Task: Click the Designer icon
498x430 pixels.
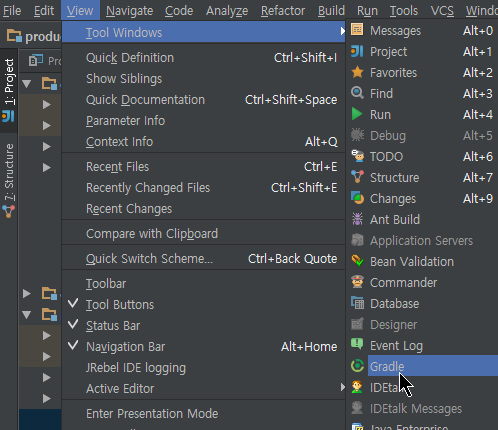Action: pyautogui.click(x=357, y=324)
